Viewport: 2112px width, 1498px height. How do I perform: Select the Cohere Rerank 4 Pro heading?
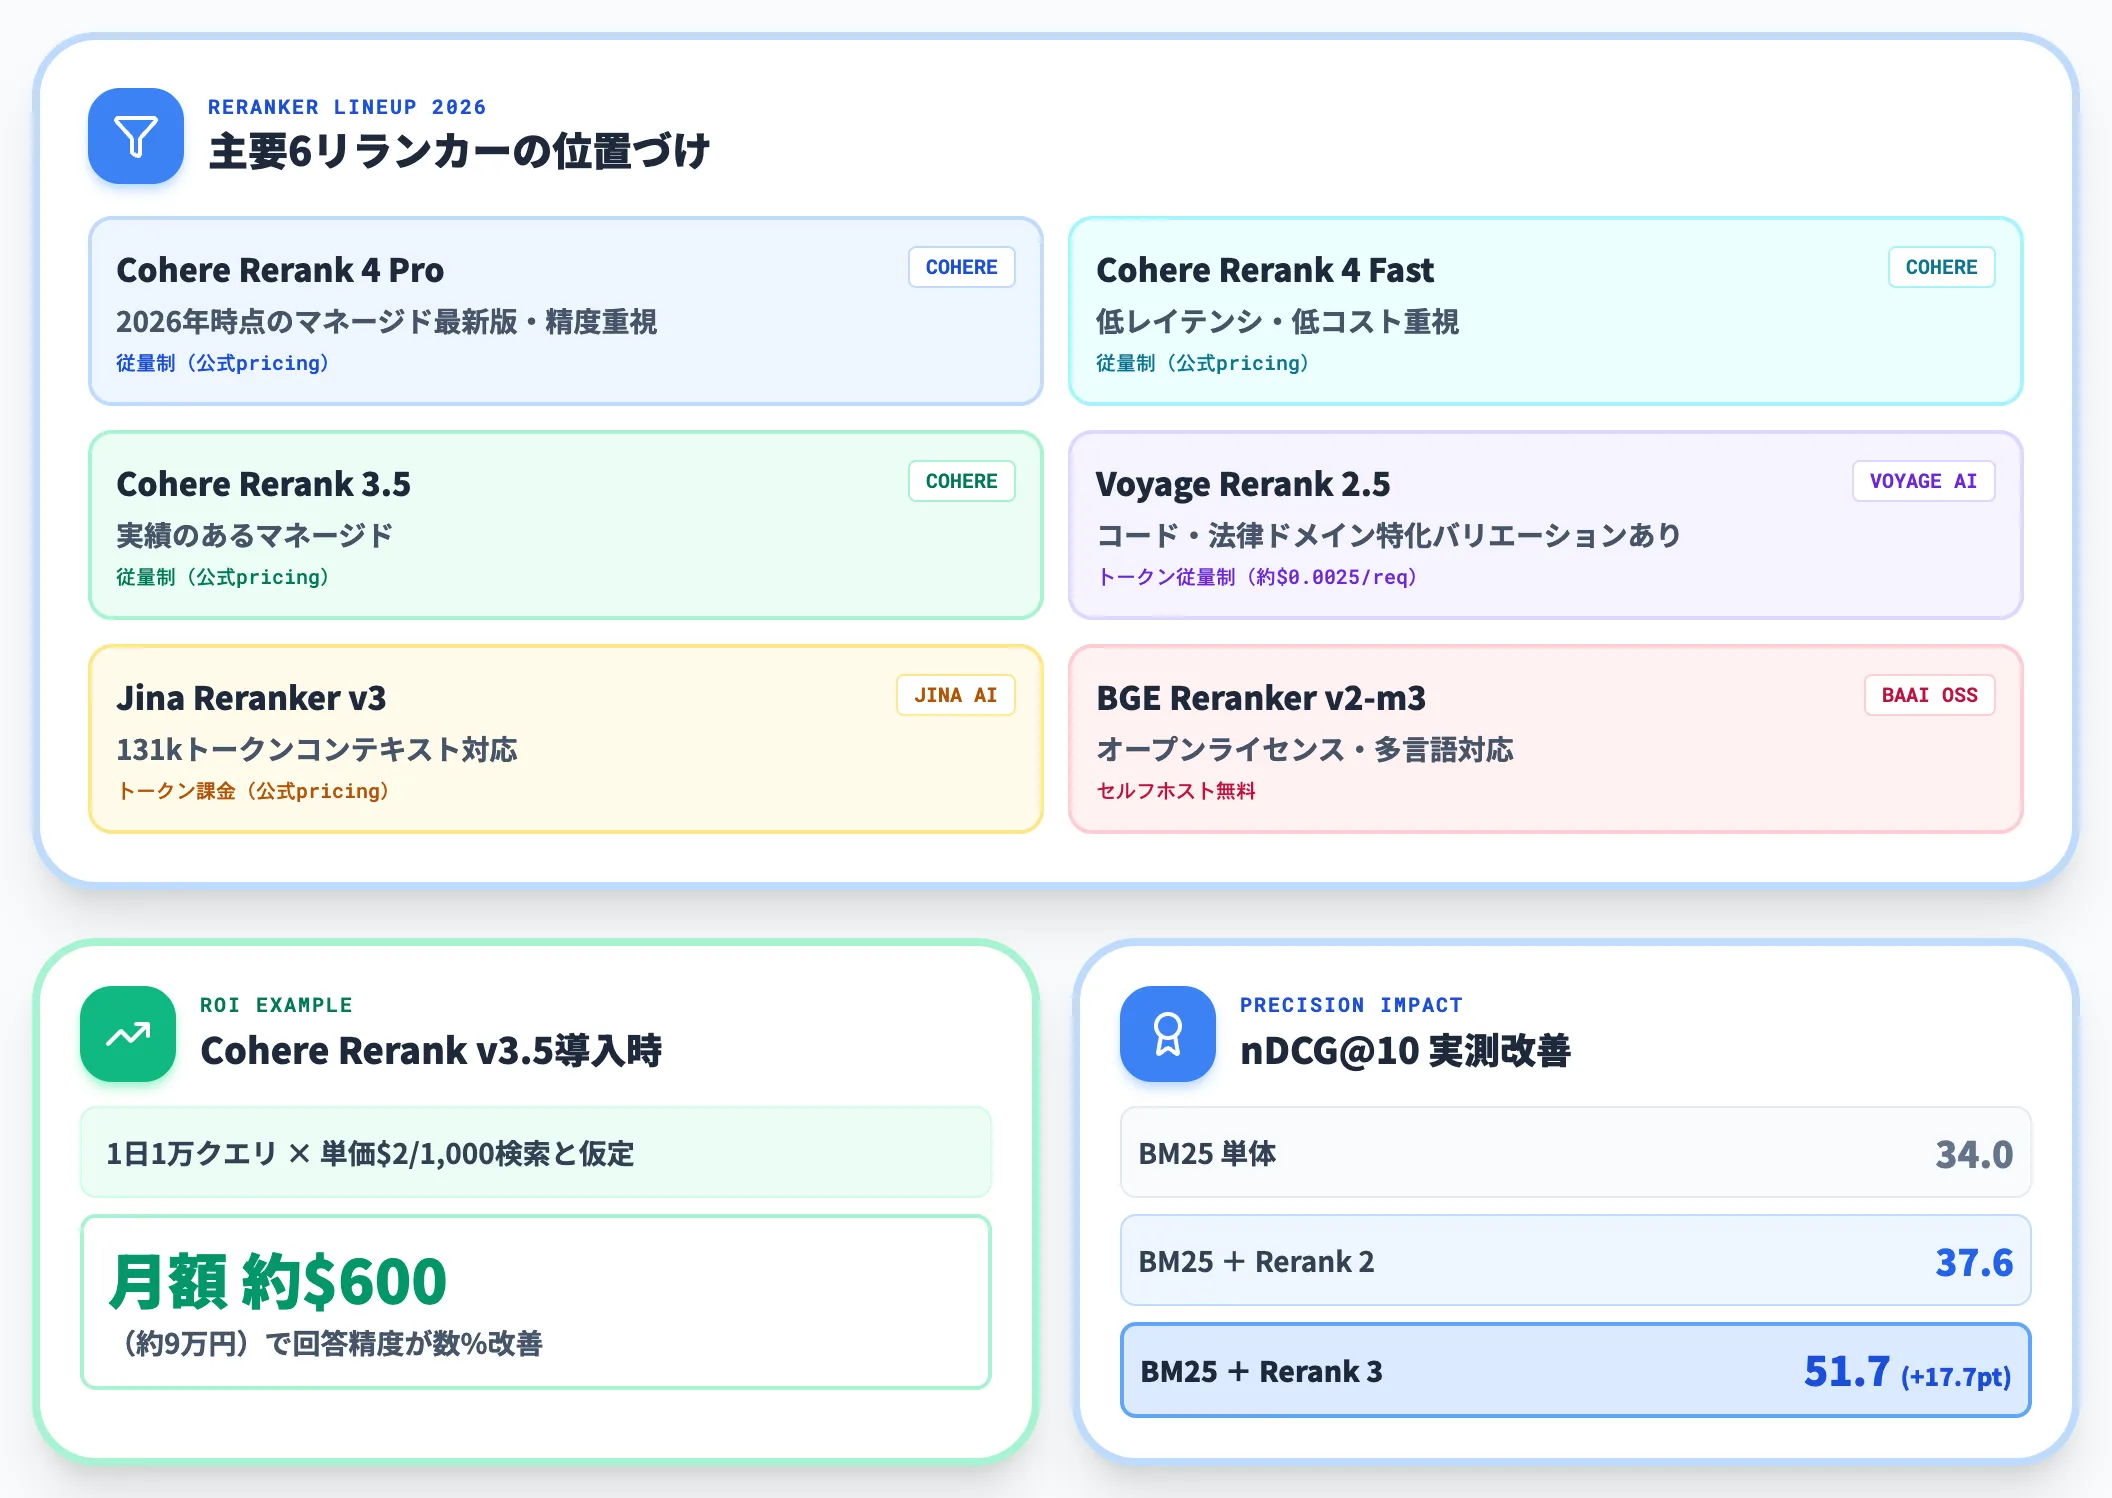click(280, 270)
